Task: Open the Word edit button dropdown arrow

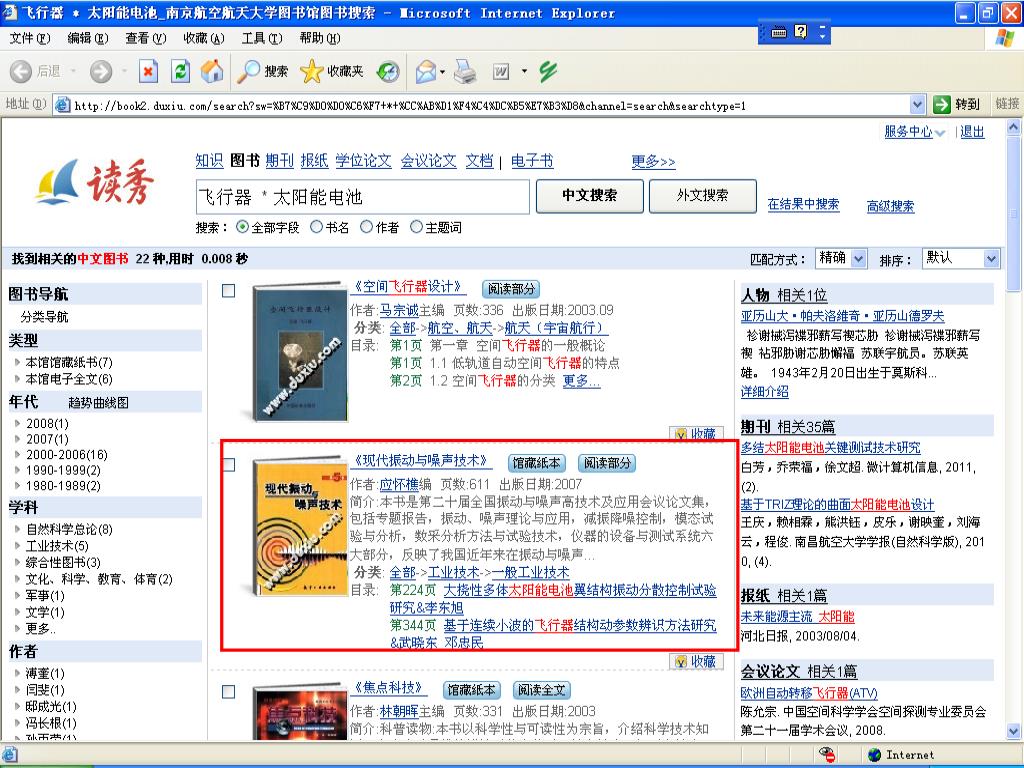Action: (524, 71)
